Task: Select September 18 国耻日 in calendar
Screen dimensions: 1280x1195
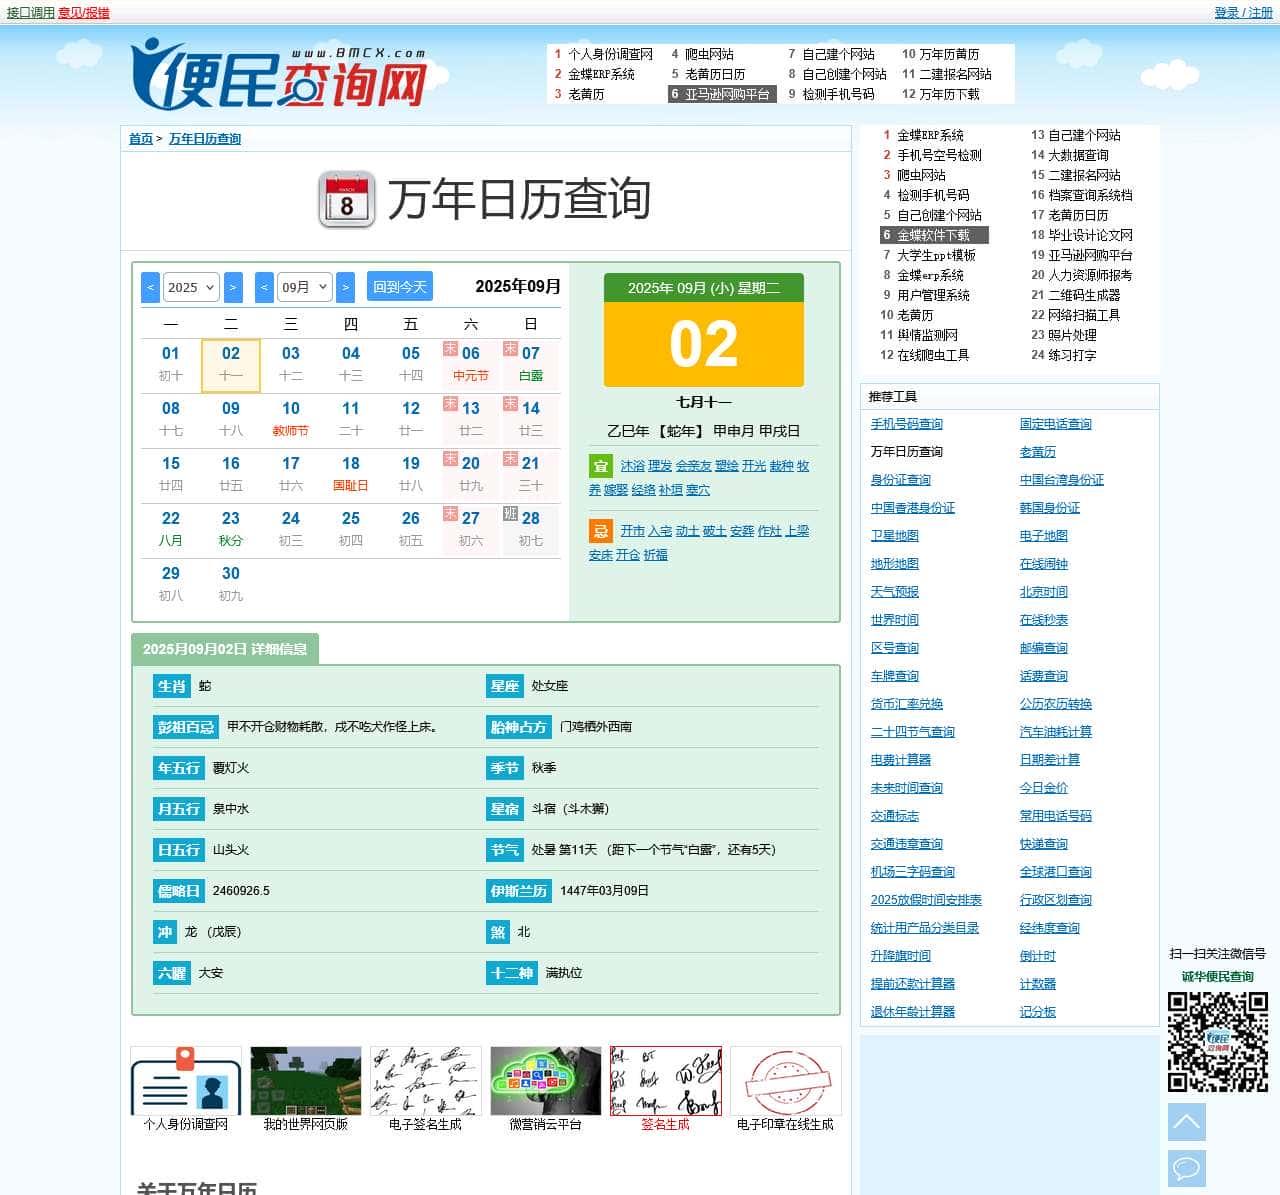Action: click(351, 474)
